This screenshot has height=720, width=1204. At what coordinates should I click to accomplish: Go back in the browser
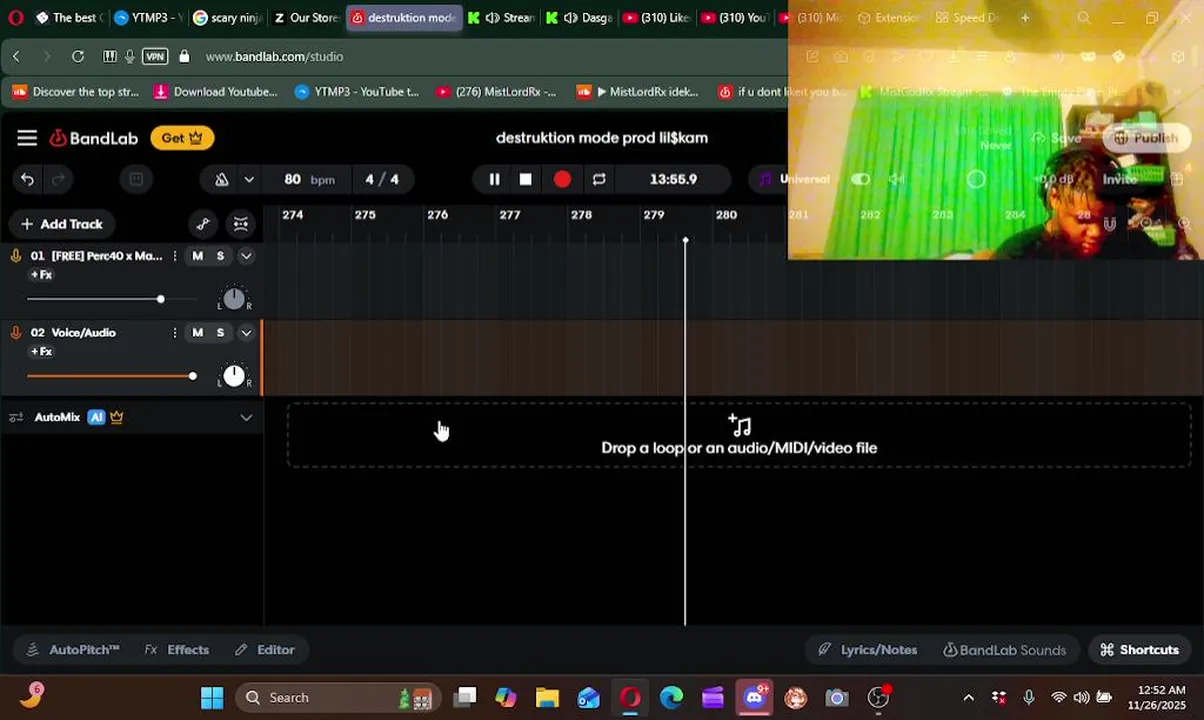[x=16, y=57]
